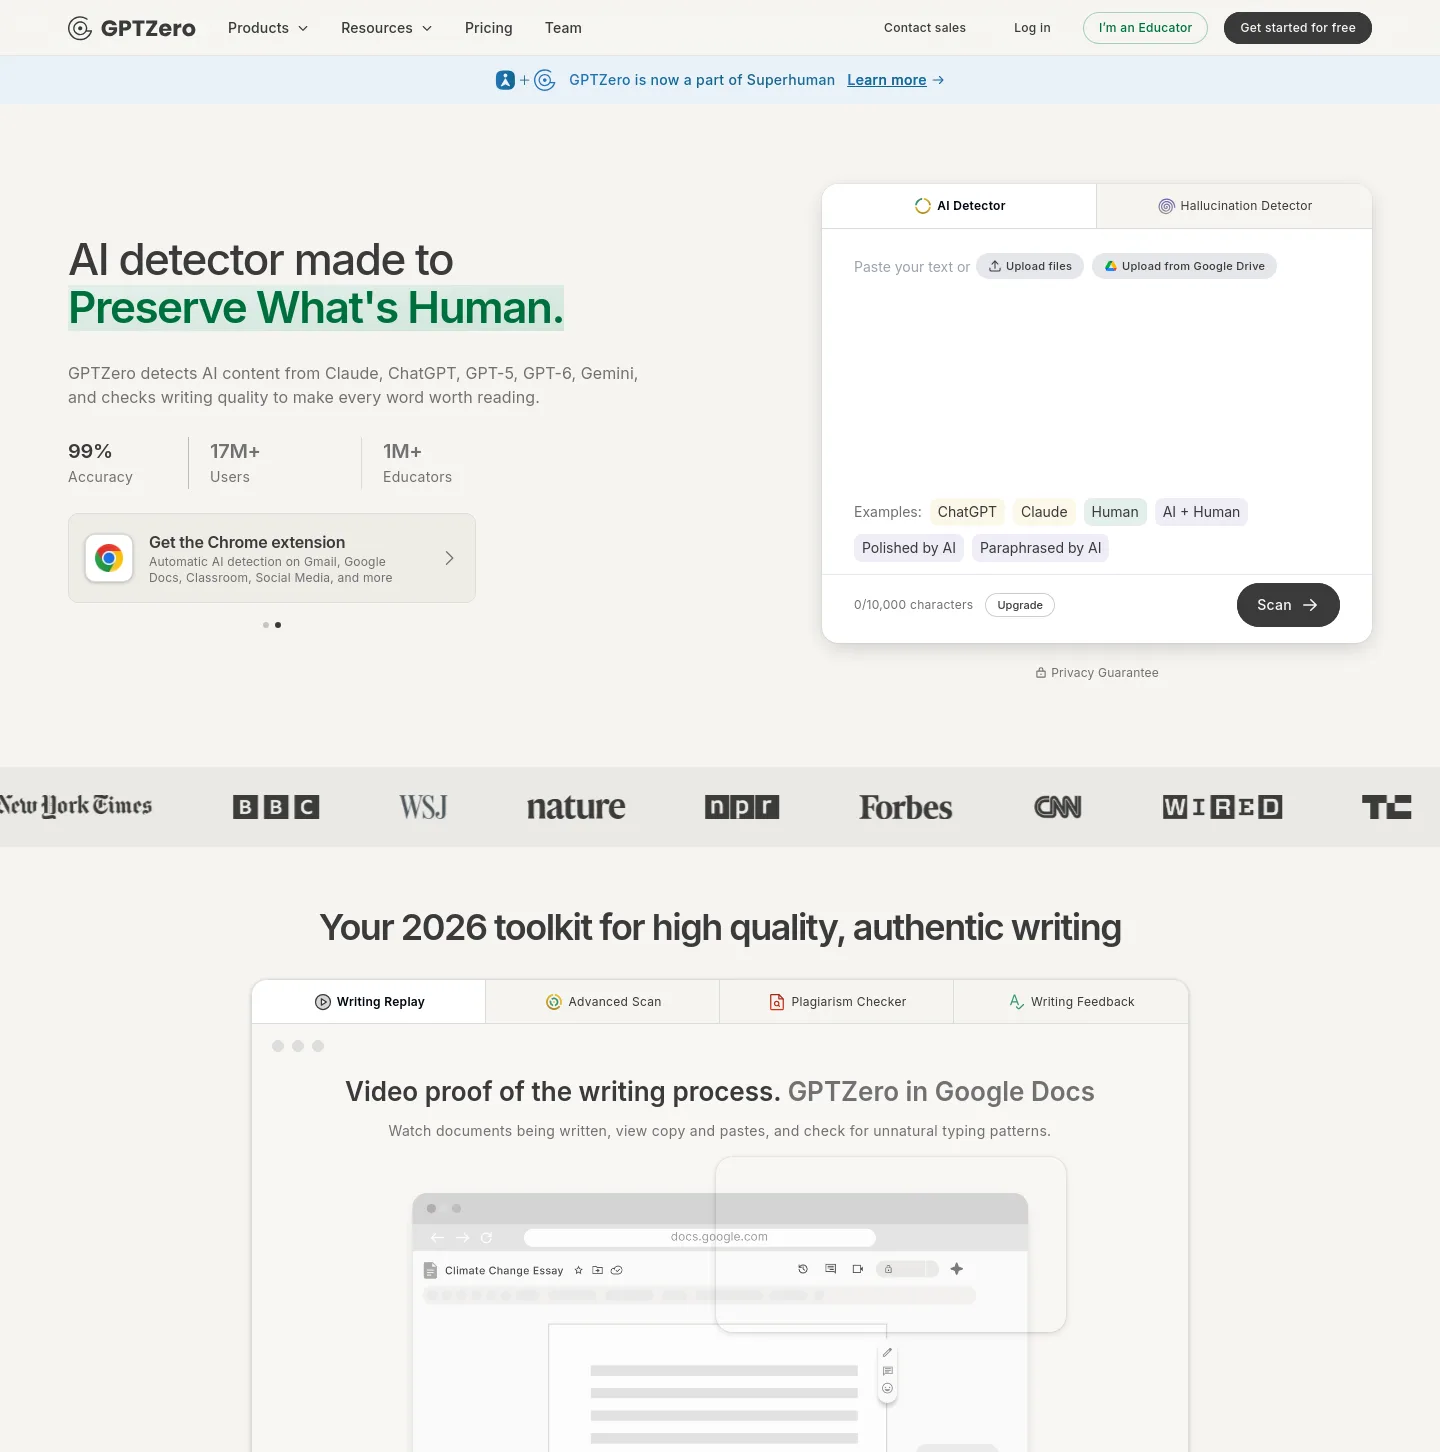The image size is (1440, 1452).
Task: Click the Chrome icon on the extension card
Action: (x=109, y=558)
